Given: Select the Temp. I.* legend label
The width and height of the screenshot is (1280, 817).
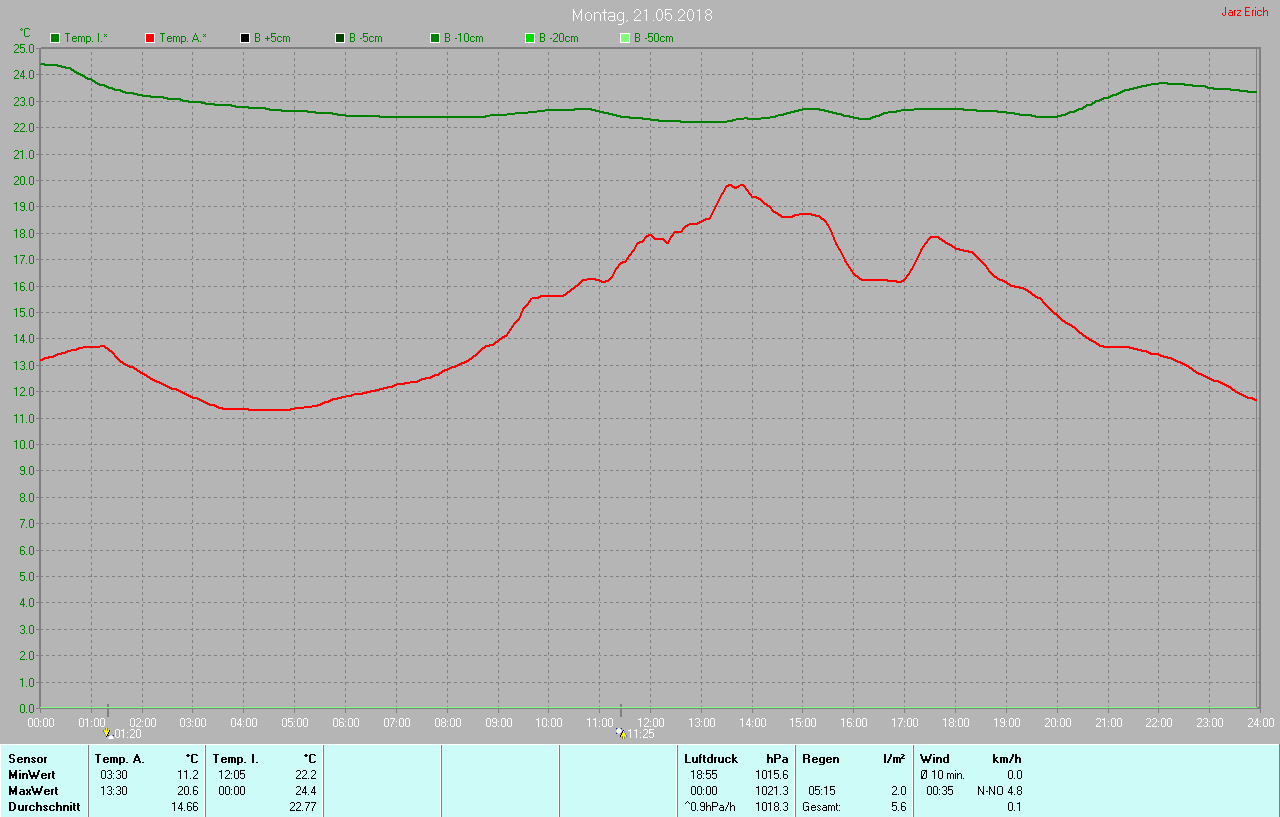Looking at the screenshot, I should coord(86,38).
